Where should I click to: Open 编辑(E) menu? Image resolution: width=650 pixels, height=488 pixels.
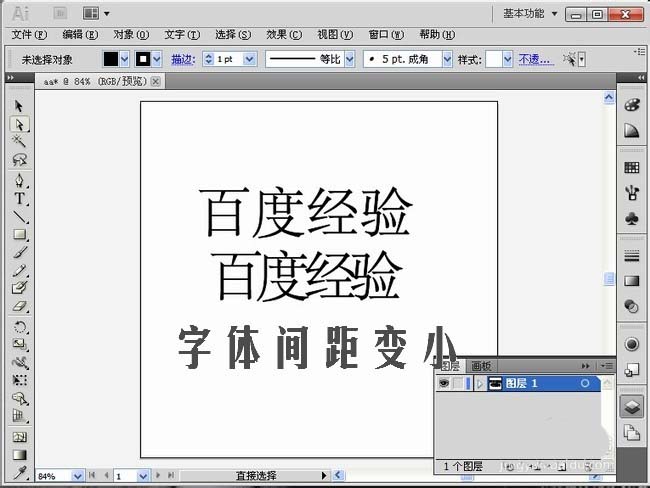(x=80, y=34)
